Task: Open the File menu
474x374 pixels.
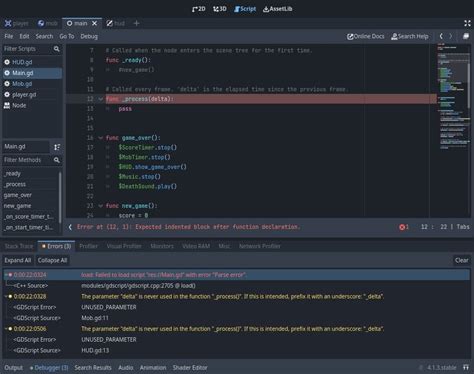Action: point(9,36)
